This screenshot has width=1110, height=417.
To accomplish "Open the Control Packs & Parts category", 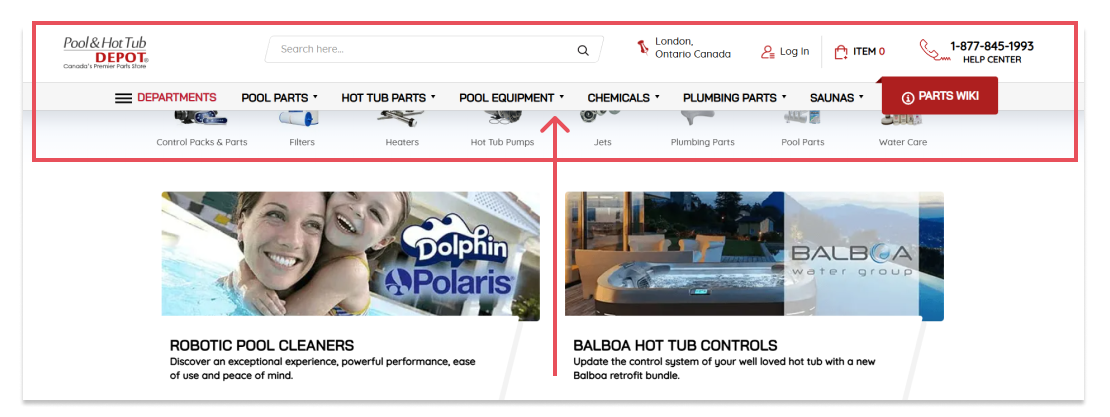I will 202,129.
